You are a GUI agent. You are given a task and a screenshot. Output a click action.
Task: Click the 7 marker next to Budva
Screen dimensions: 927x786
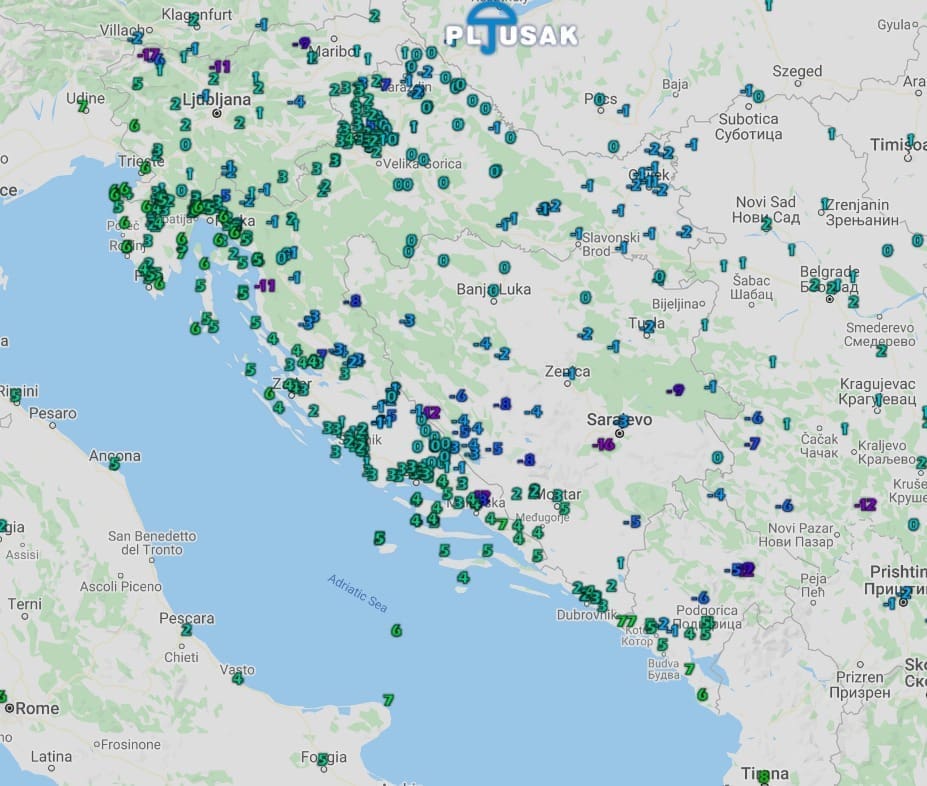click(x=688, y=669)
